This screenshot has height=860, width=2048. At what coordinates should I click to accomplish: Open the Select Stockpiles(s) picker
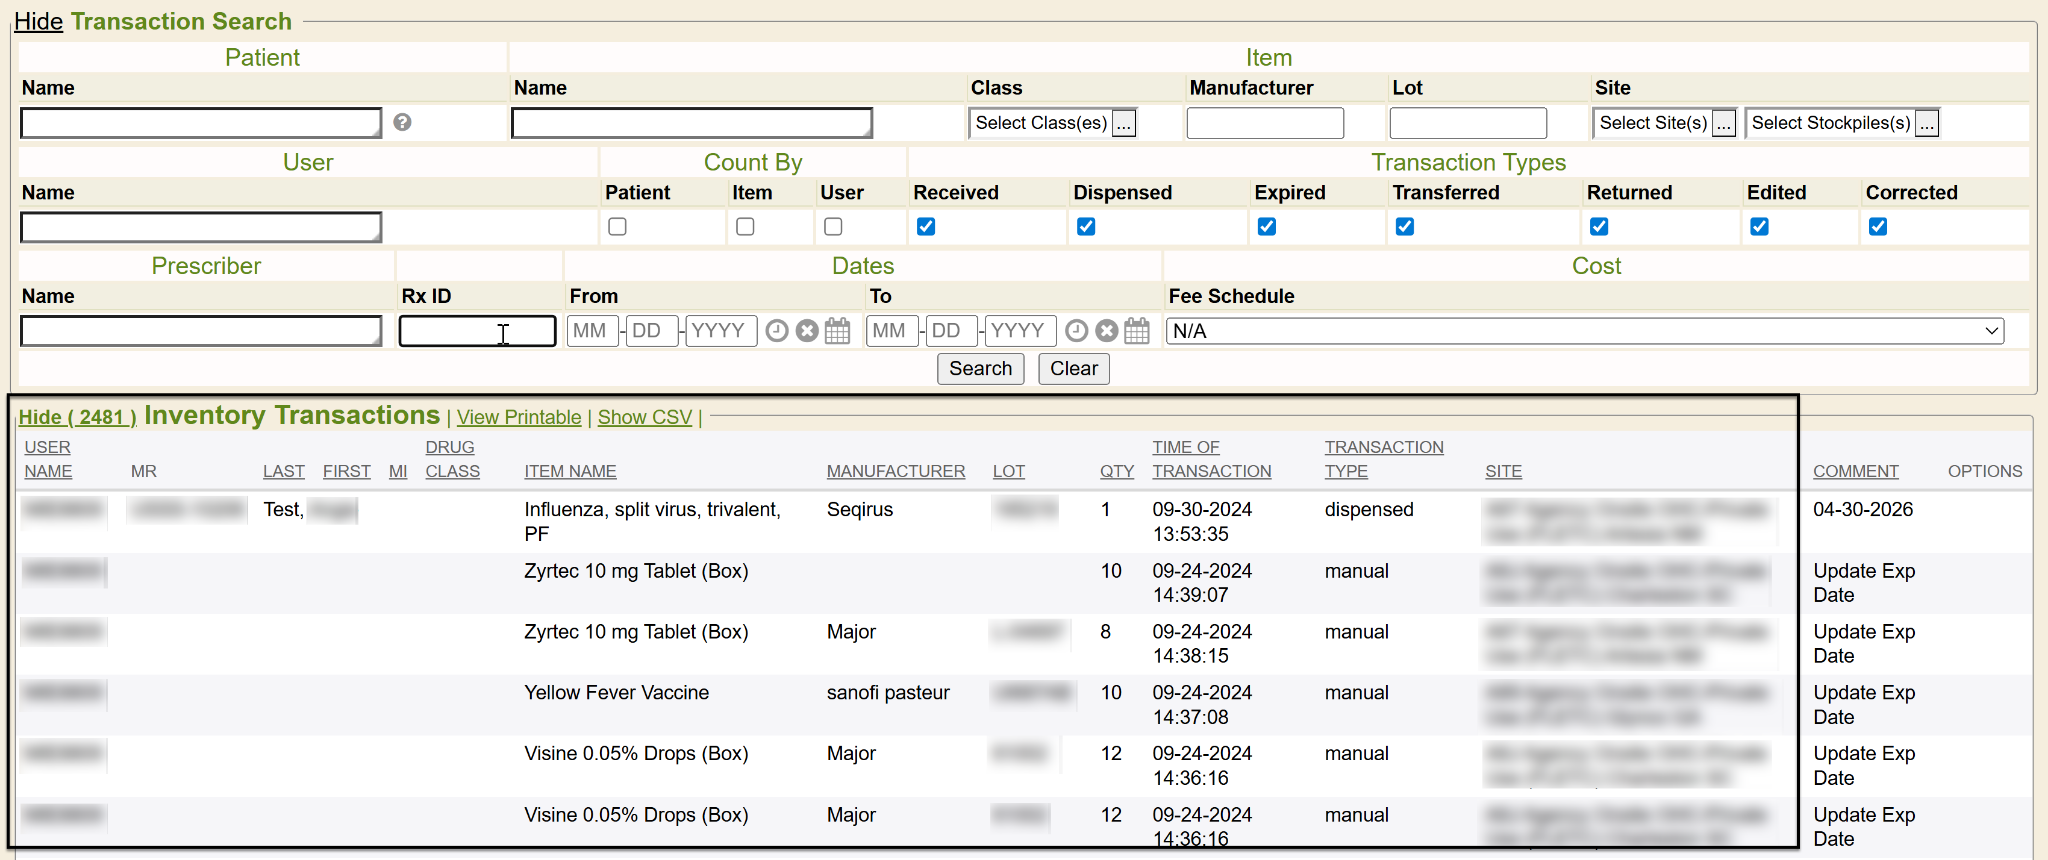point(1927,123)
